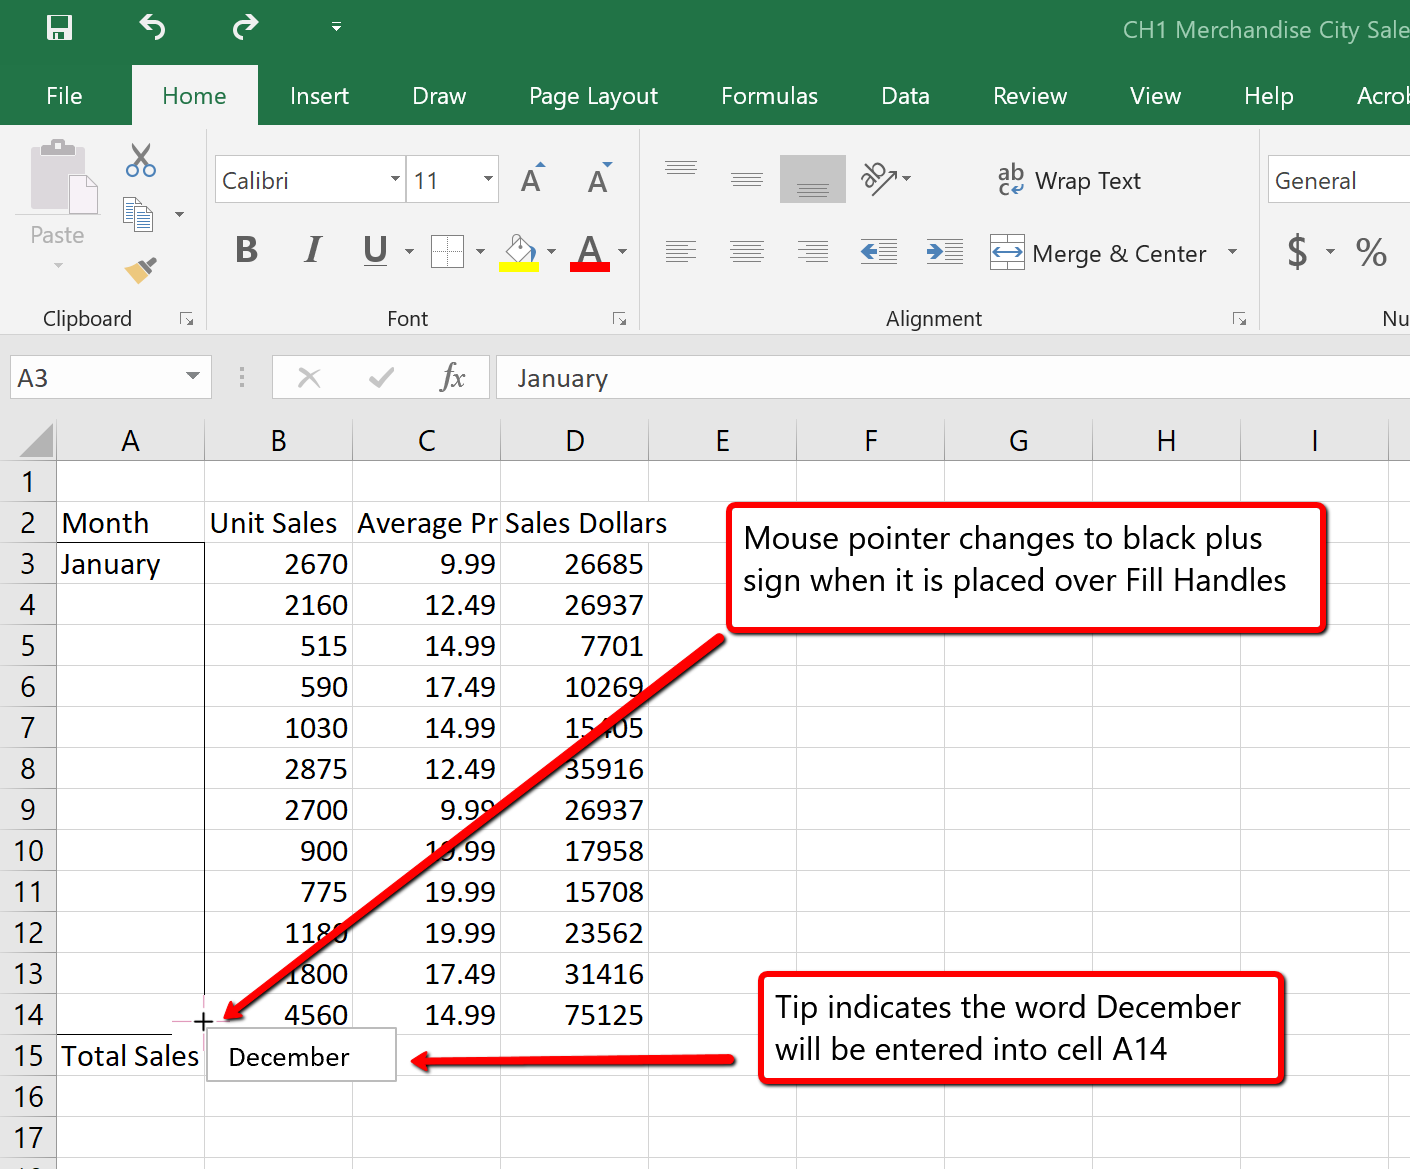
Task: Click the Save icon in the title bar
Action: (59, 27)
